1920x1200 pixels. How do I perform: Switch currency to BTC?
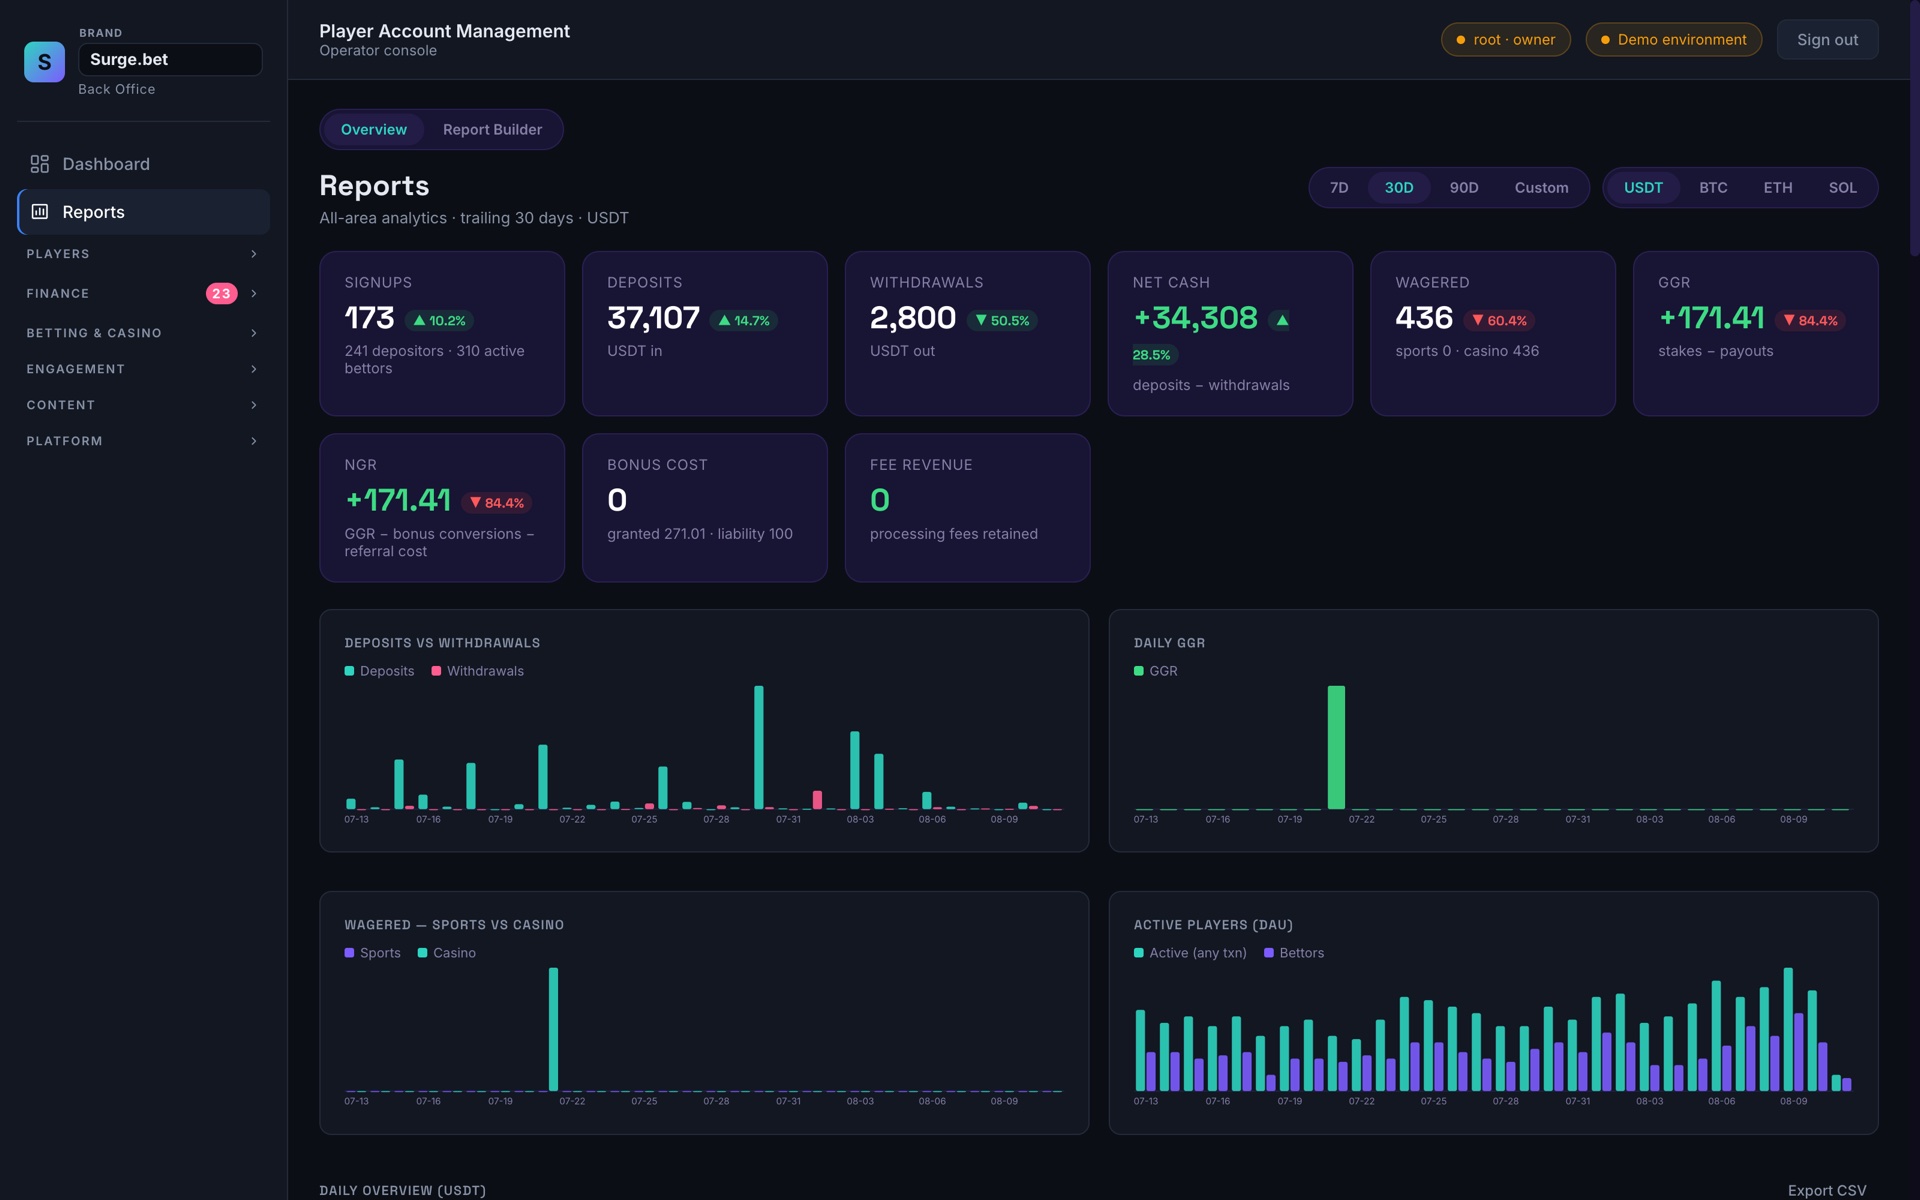(1713, 188)
